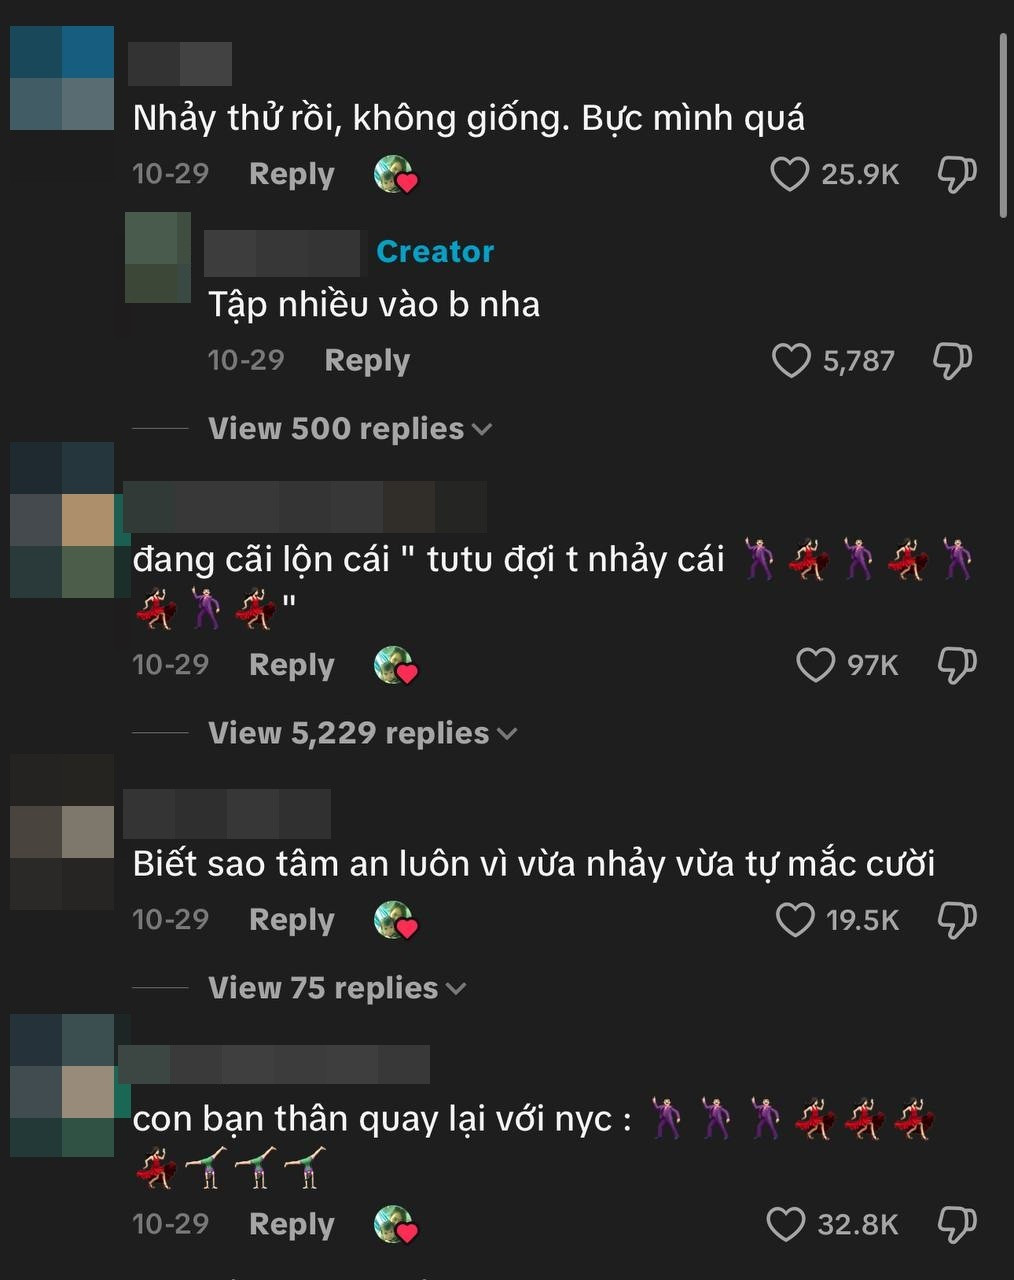Image resolution: width=1014 pixels, height=1280 pixels.
Task: Expand View 500 replies
Action: [x=350, y=429]
